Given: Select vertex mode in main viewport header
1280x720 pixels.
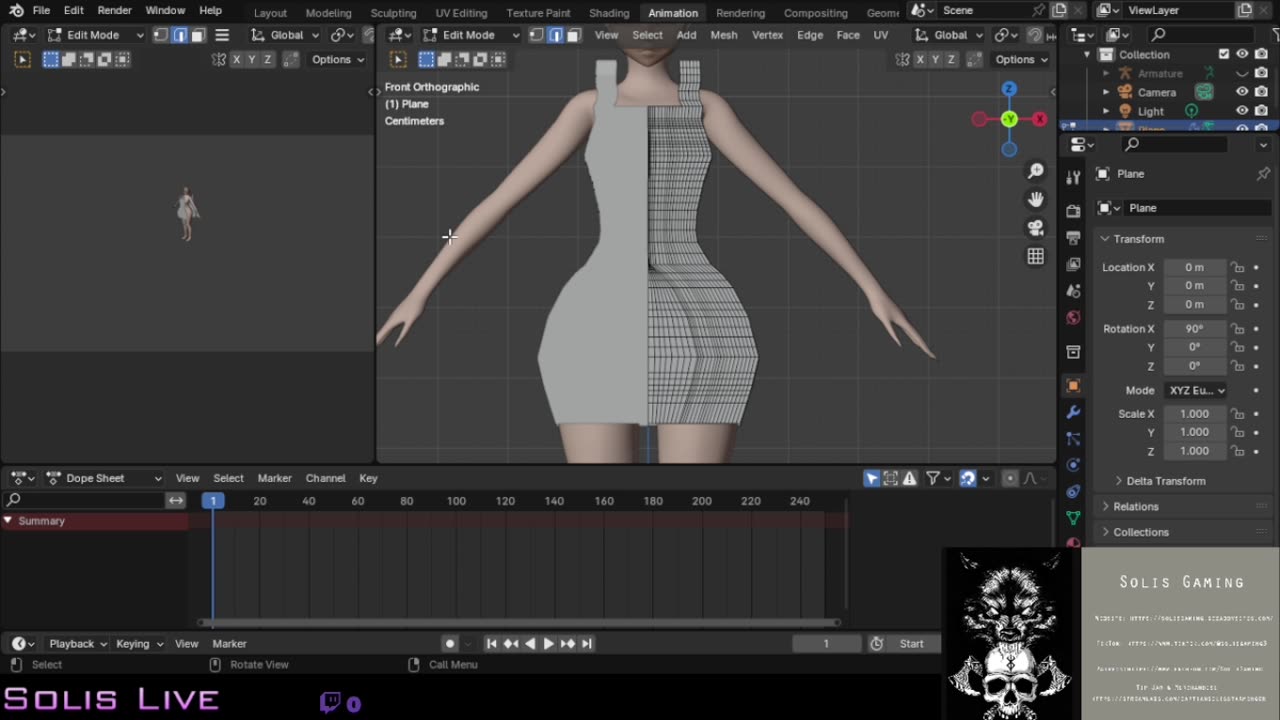Looking at the screenshot, I should pos(536,35).
